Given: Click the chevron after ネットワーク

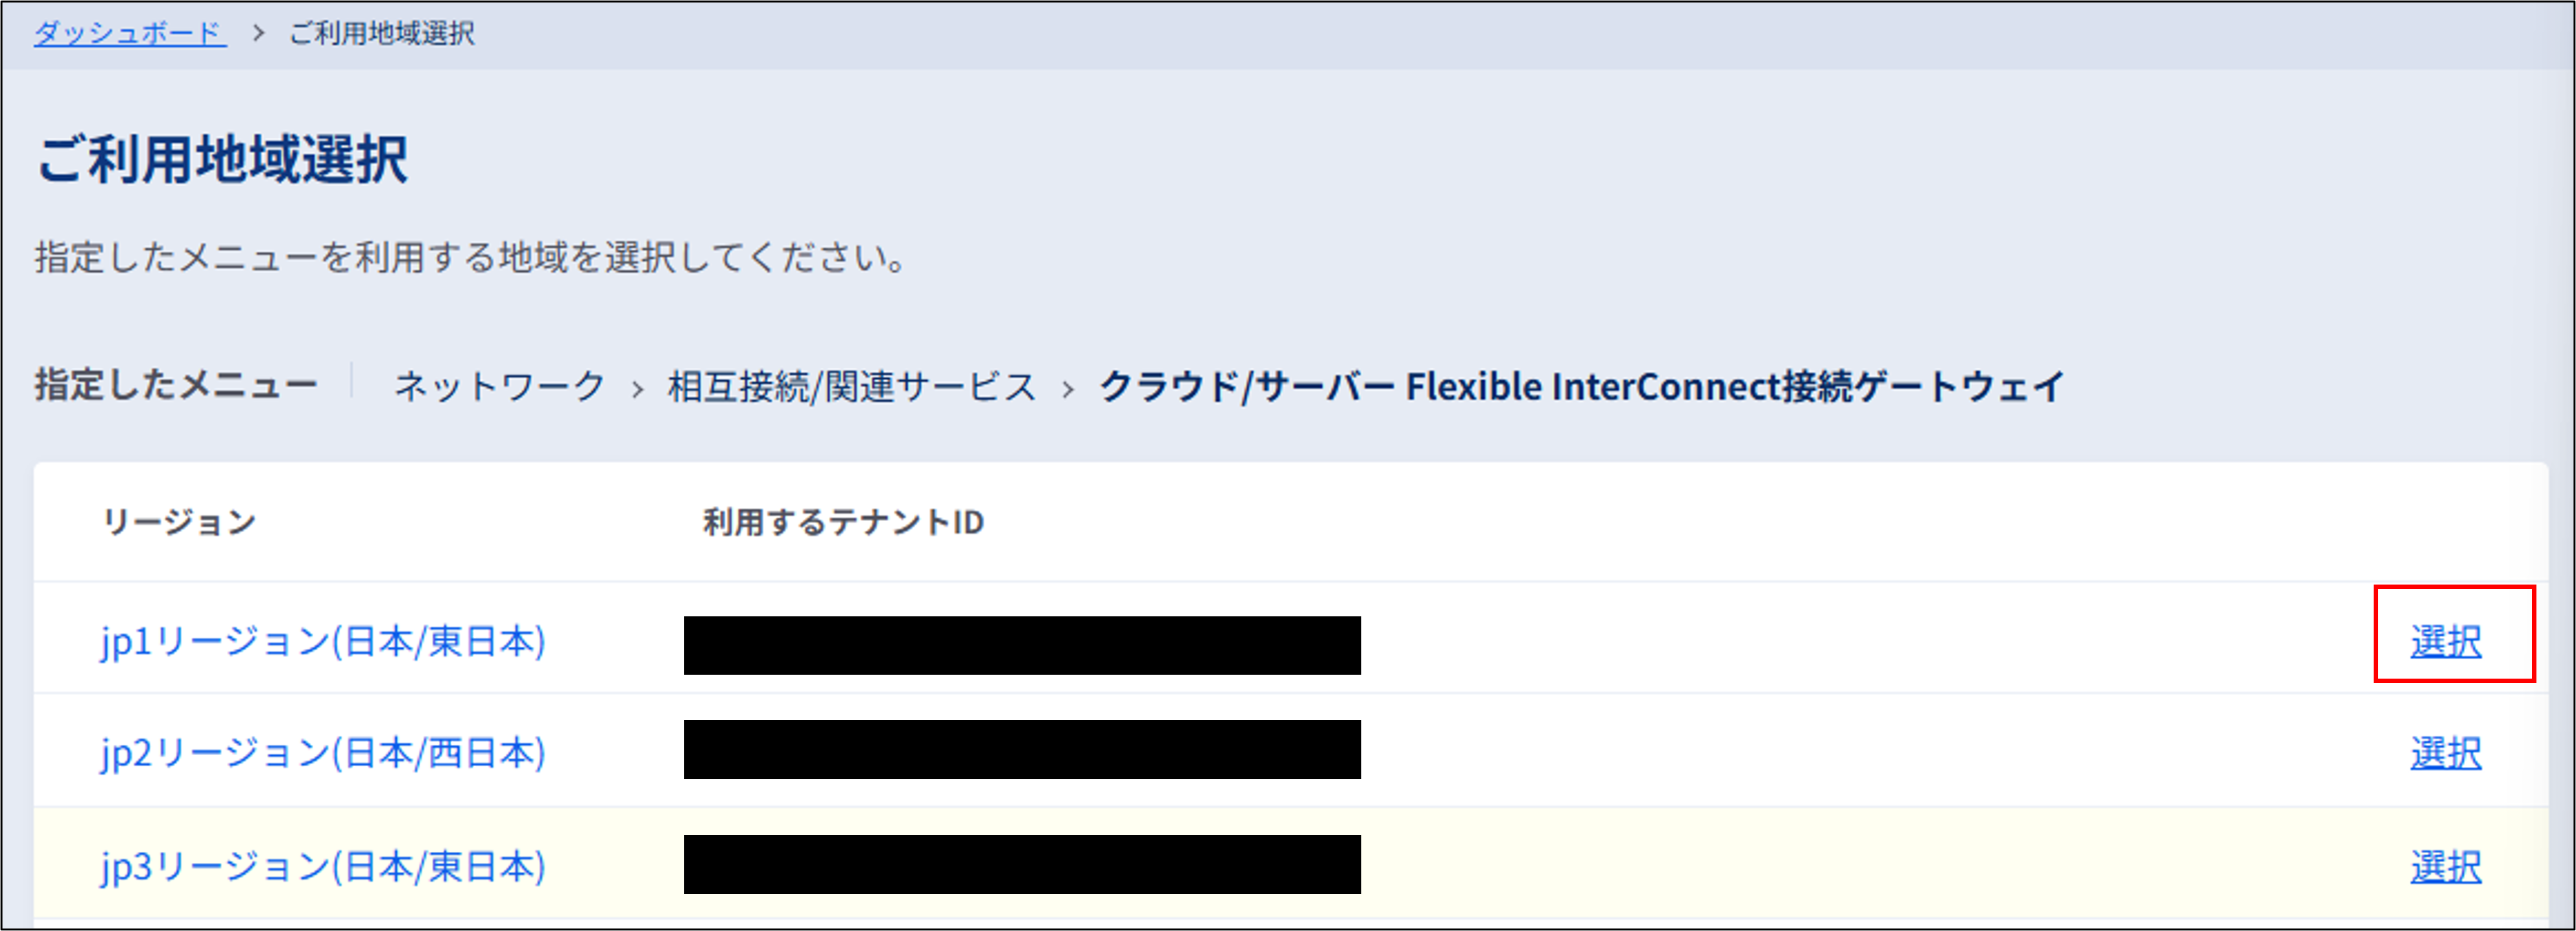Looking at the screenshot, I should (637, 389).
